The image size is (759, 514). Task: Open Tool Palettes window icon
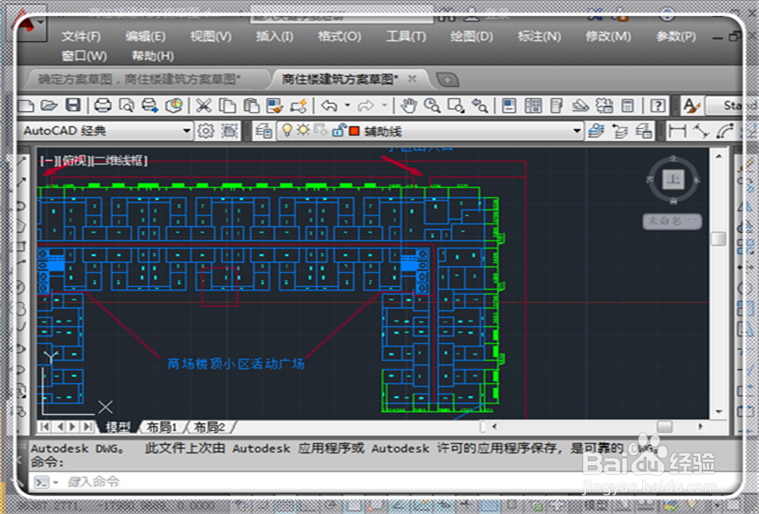(x=557, y=105)
